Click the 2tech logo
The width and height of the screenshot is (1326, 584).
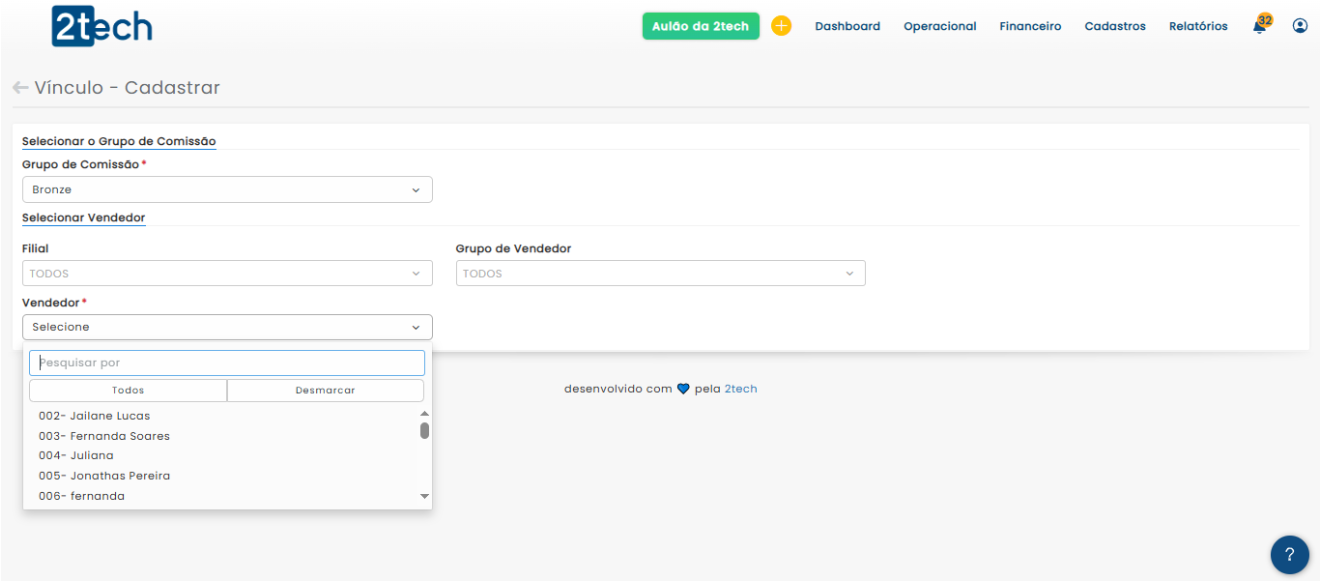(x=102, y=27)
